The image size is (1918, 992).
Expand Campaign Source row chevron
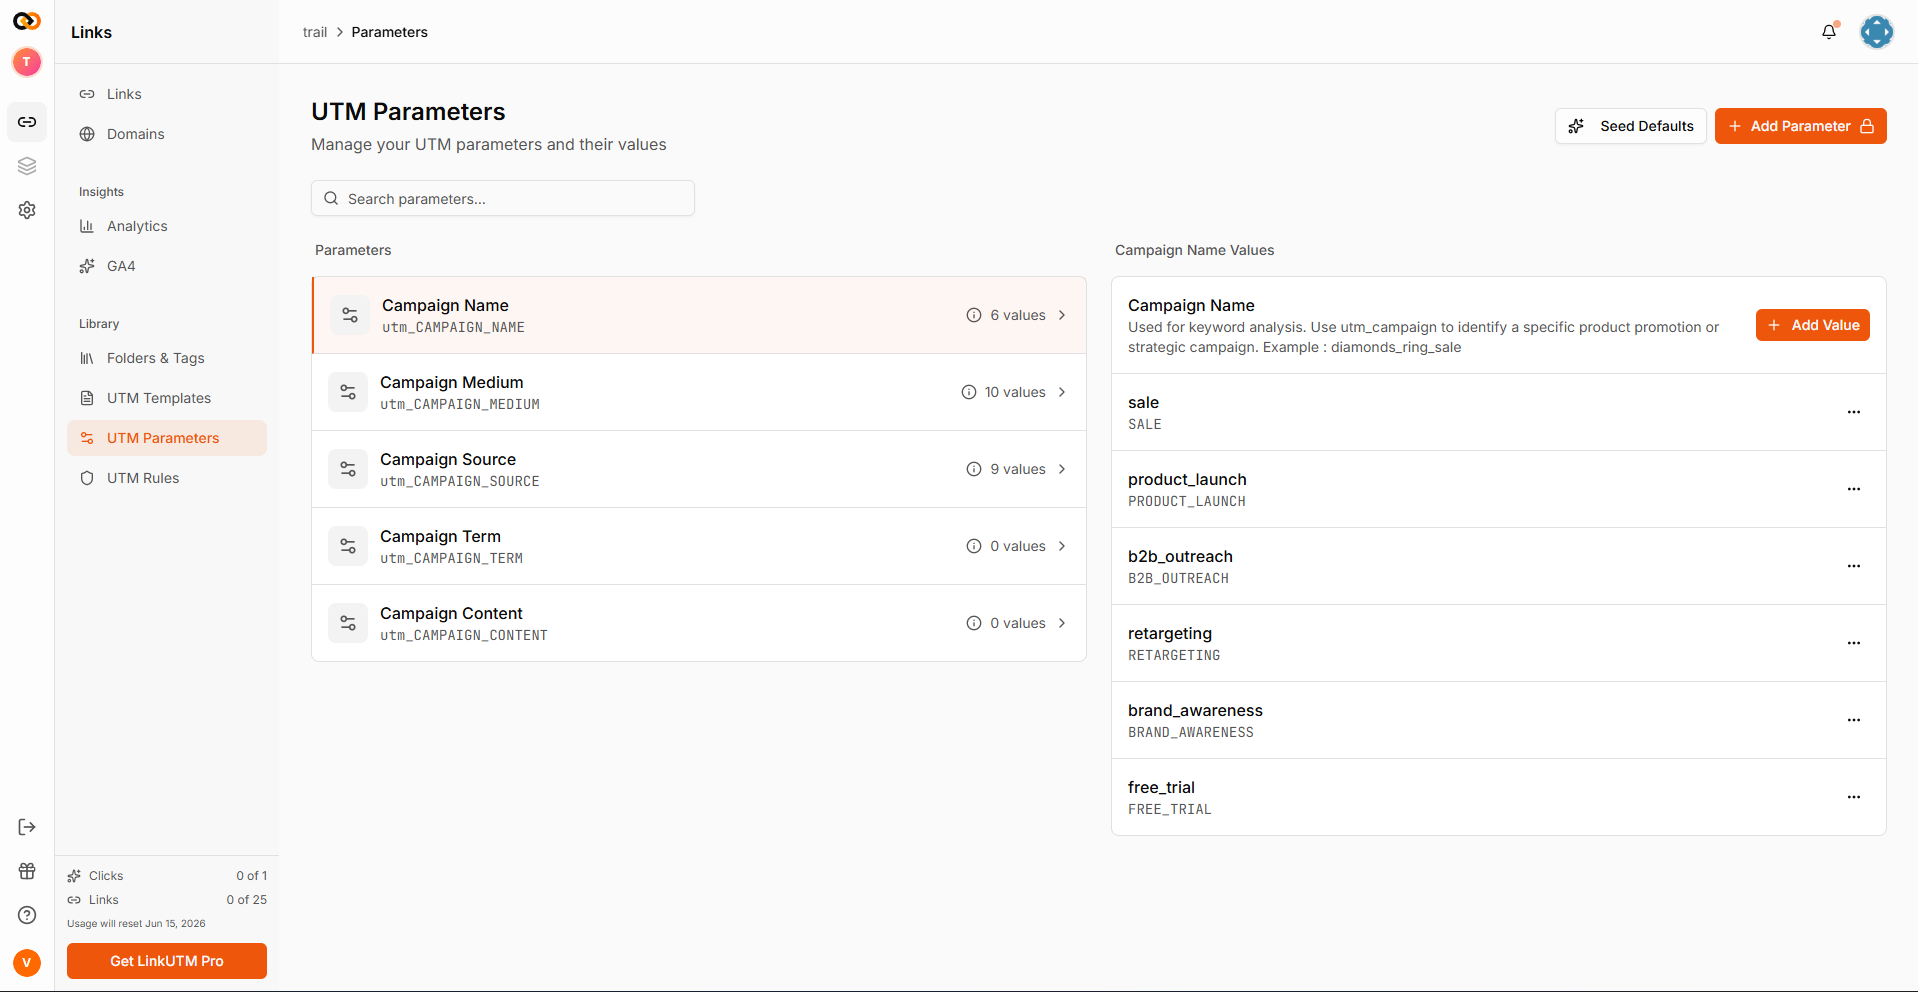[1062, 469]
